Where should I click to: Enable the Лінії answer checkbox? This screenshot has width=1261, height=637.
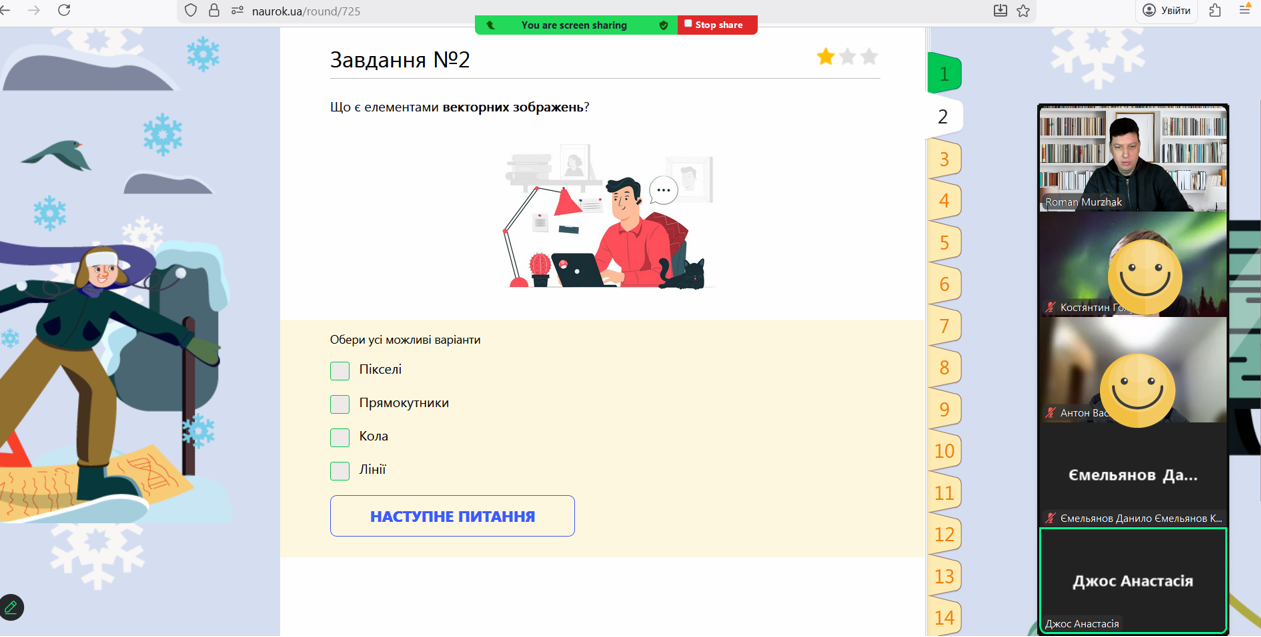(x=340, y=471)
